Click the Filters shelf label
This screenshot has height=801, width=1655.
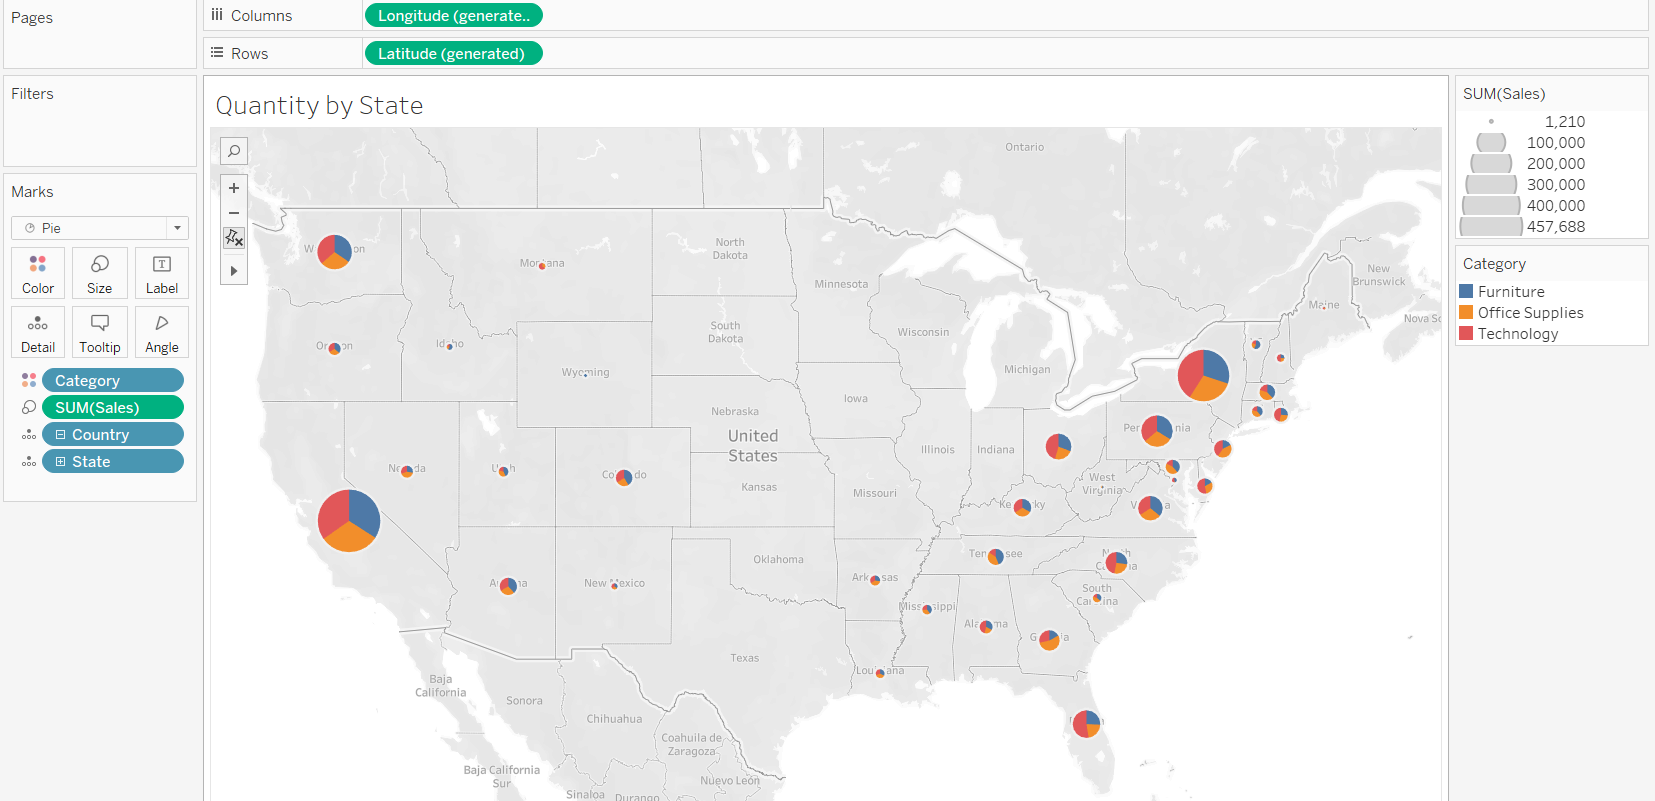32,94
